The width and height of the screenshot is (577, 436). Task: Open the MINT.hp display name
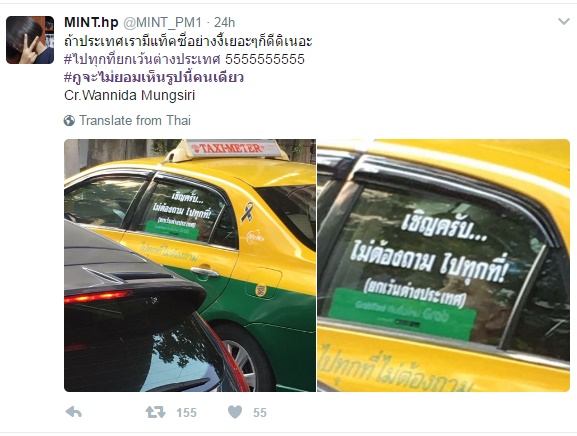click(91, 22)
